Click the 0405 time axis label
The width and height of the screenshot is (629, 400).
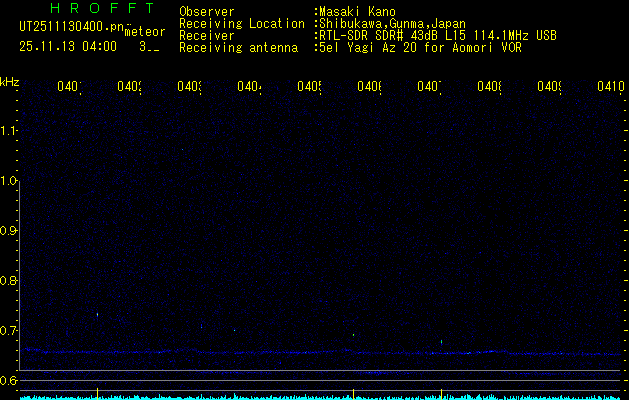309,86
